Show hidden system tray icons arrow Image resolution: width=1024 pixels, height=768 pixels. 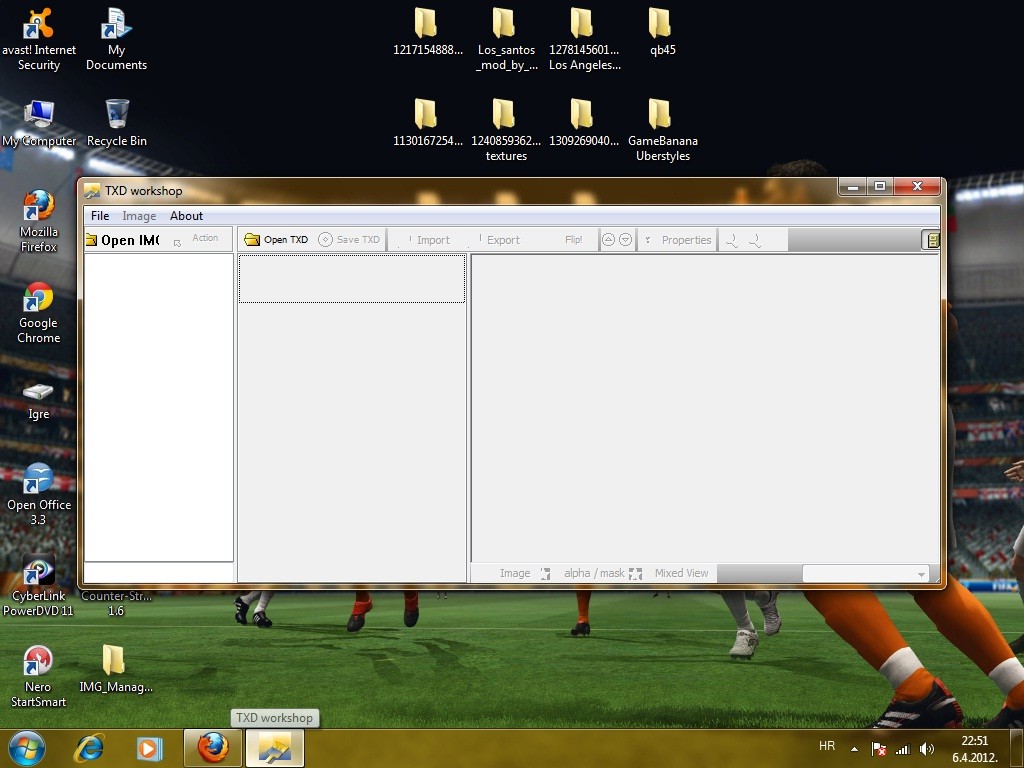click(x=854, y=748)
